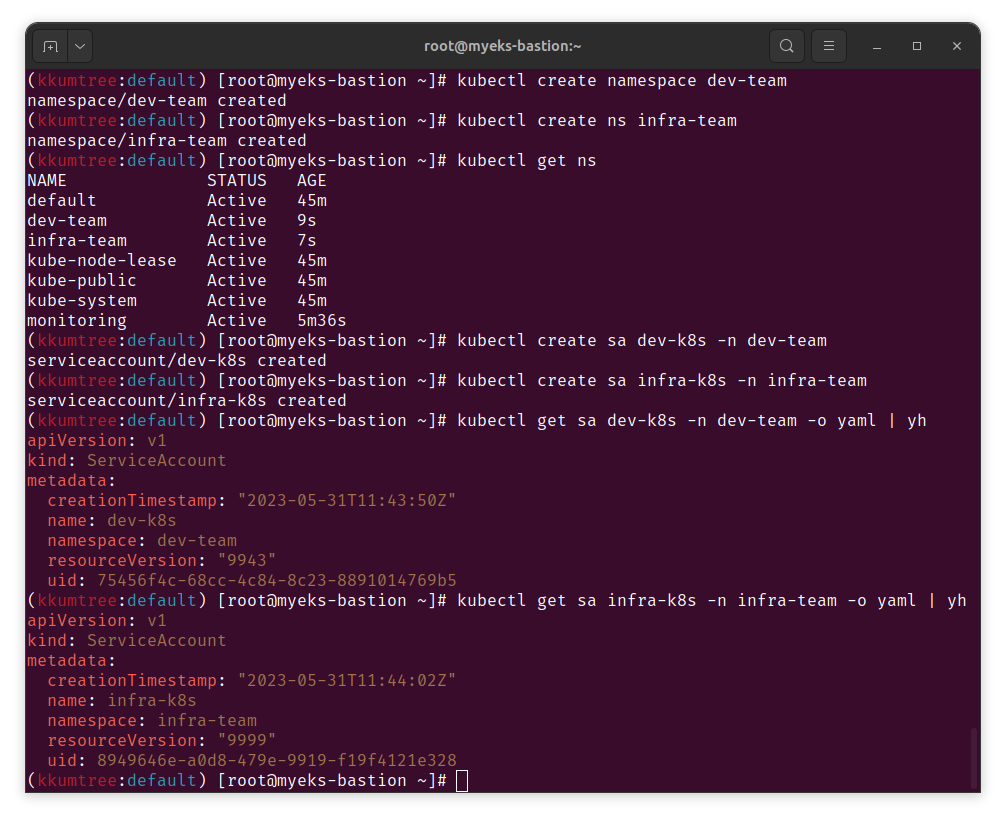1006x821 pixels.
Task: Click the resourceVersion '9999' value
Action: (x=247, y=741)
